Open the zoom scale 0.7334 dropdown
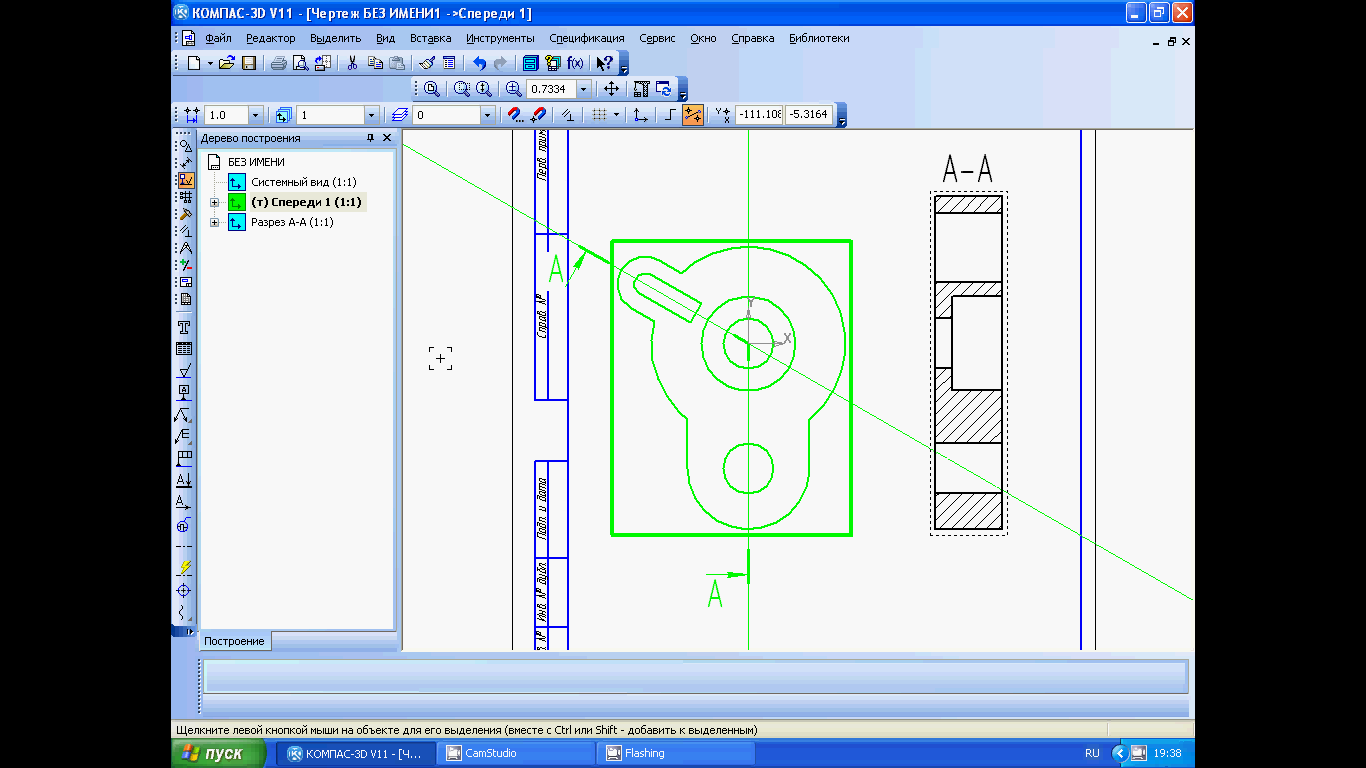 point(584,89)
